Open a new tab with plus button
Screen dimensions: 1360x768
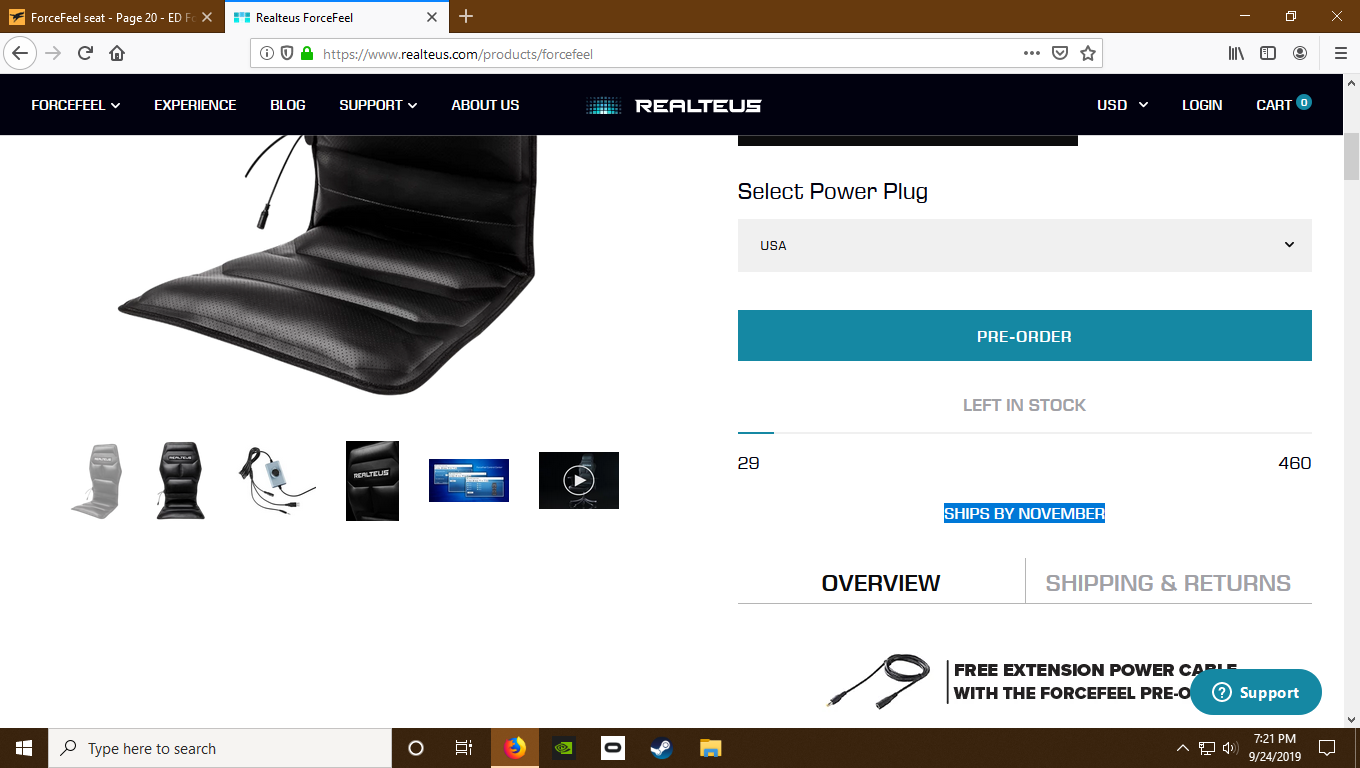point(466,16)
